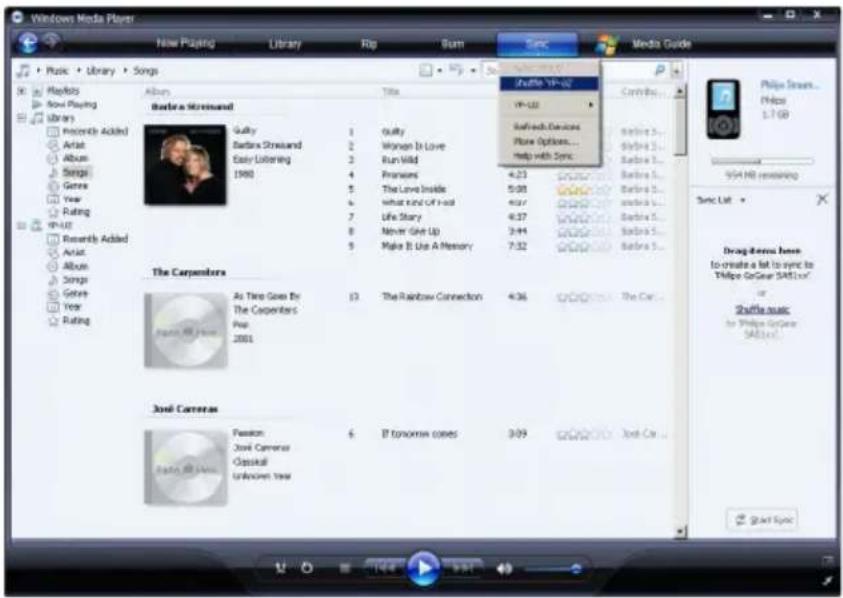This screenshot has height=598, width=843.
Task: Click the Forward navigation arrow button
Action: click(x=52, y=41)
